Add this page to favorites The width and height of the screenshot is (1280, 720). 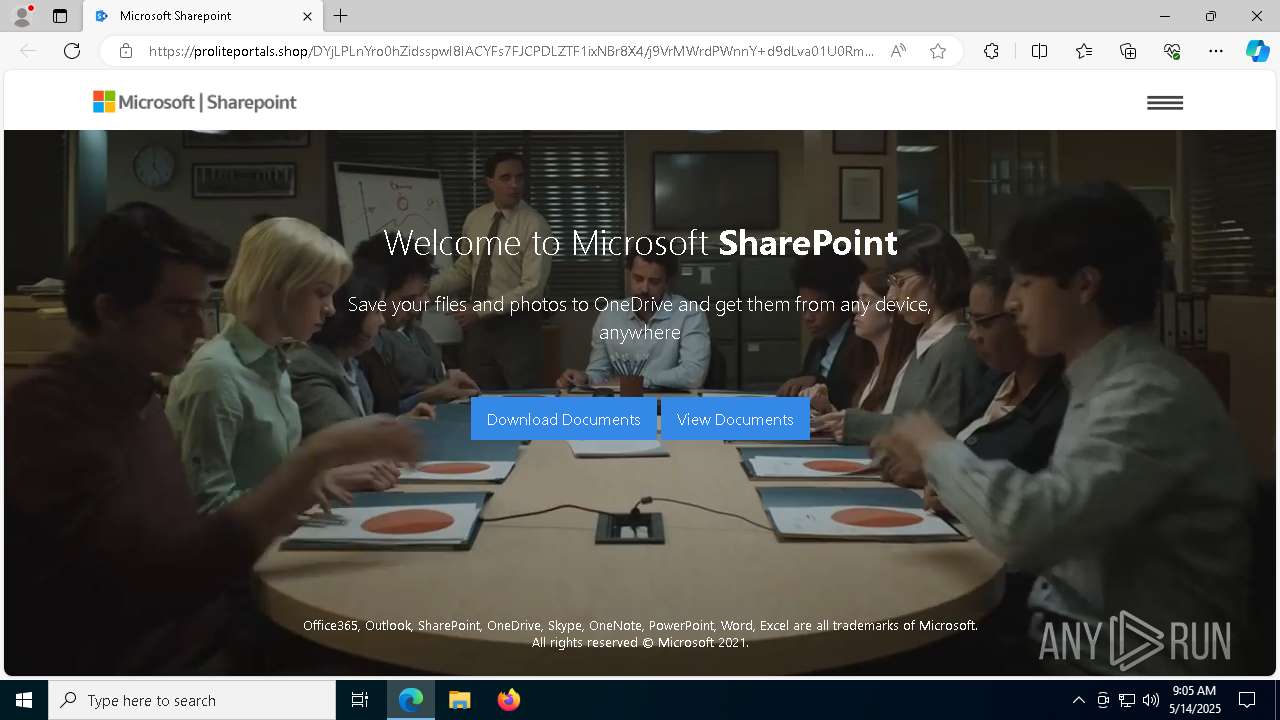938,51
